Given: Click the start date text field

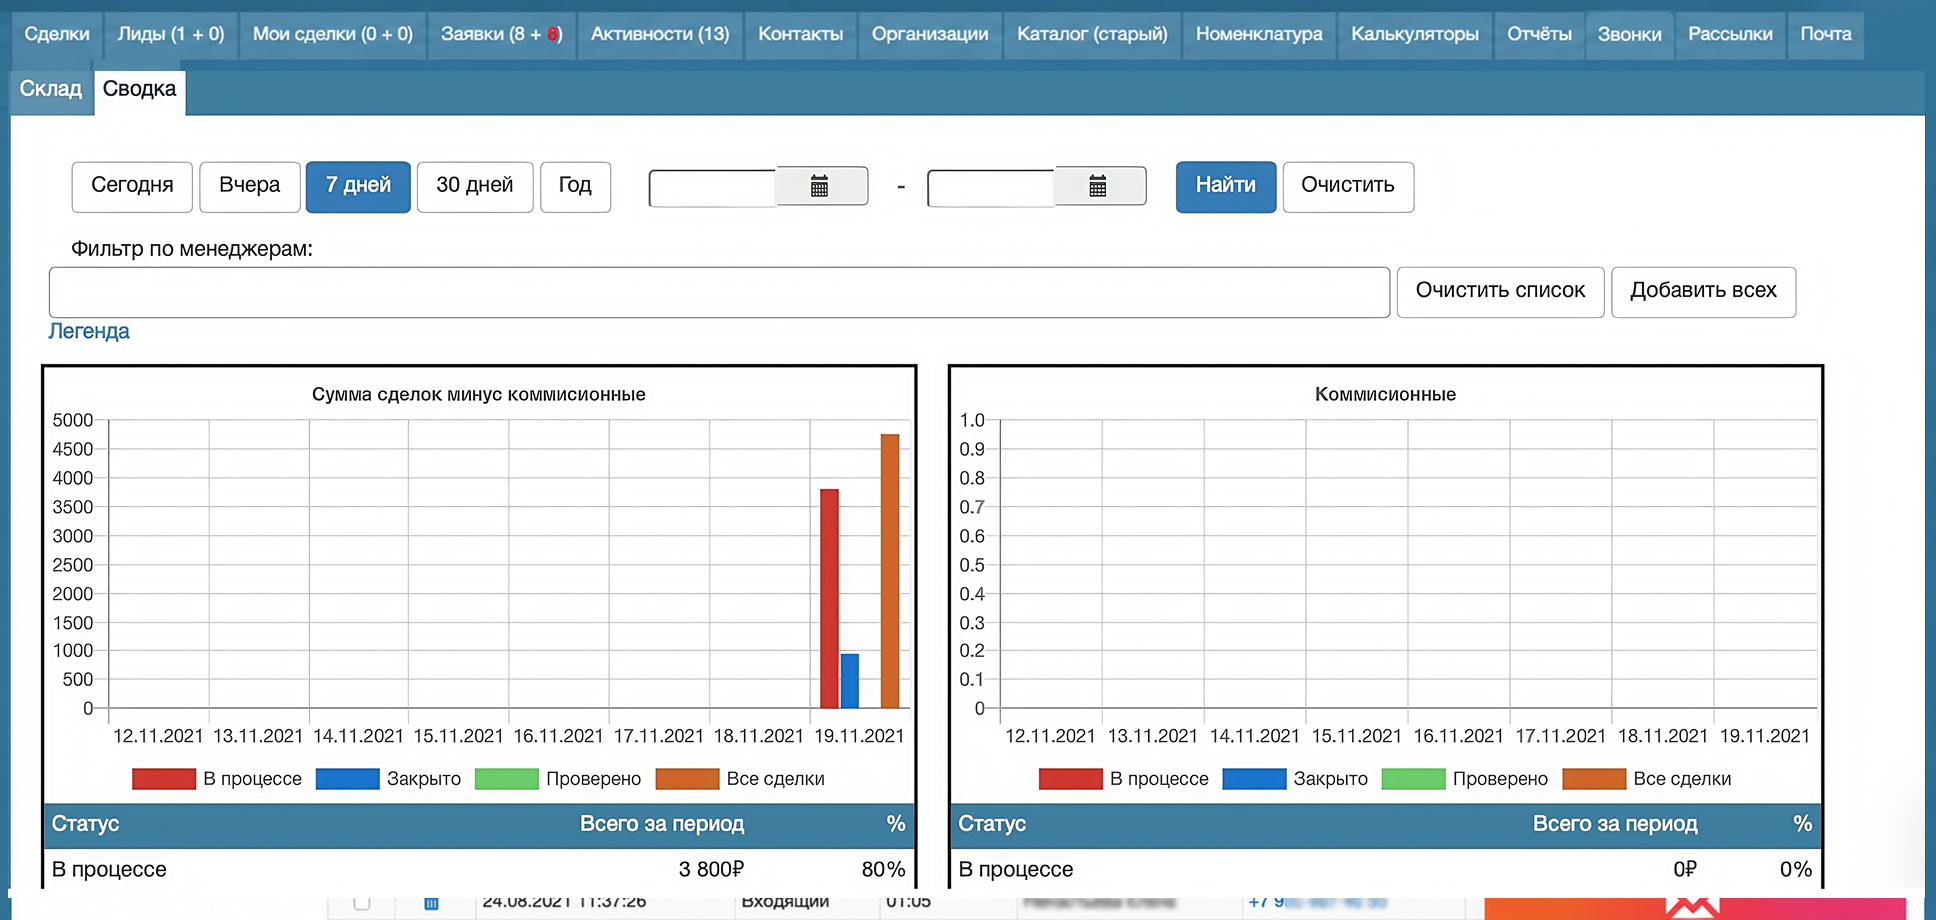Looking at the screenshot, I should coord(713,187).
